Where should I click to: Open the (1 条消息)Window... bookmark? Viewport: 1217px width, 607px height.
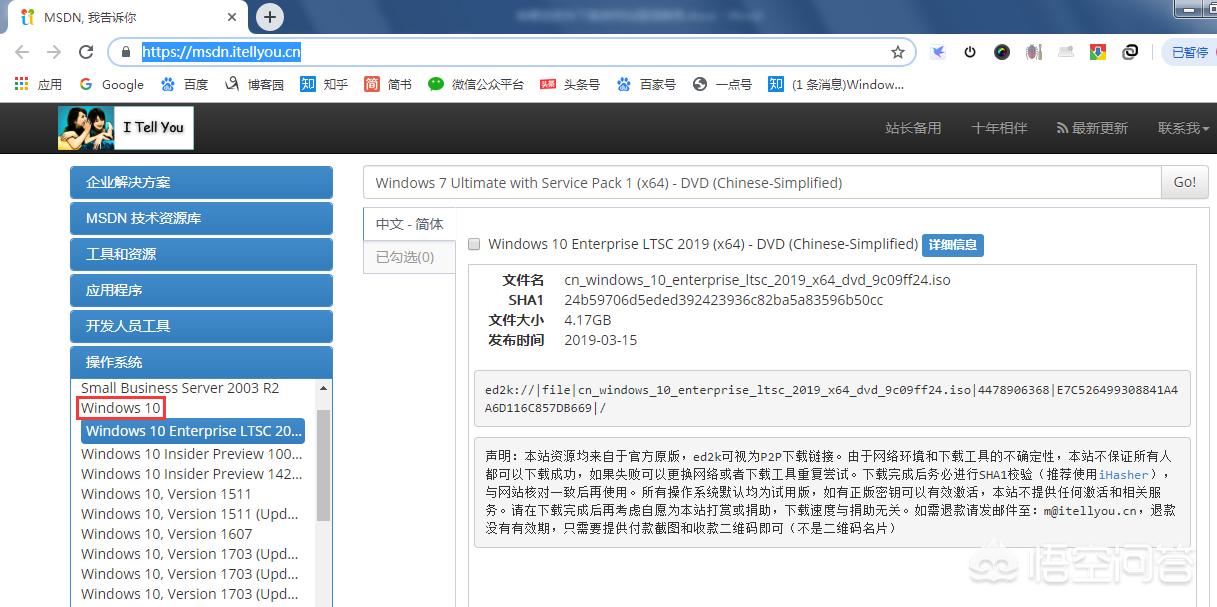[x=836, y=84]
